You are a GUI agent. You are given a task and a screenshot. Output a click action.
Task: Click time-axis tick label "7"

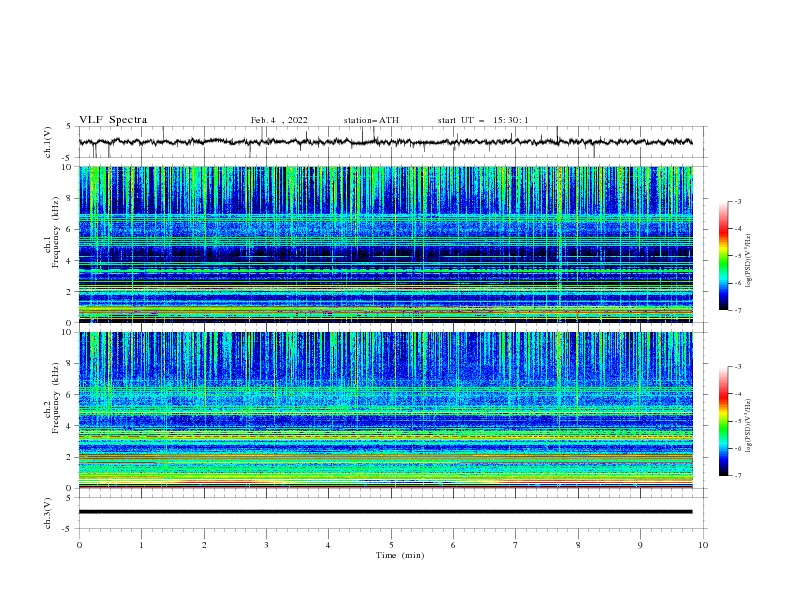[x=516, y=545]
